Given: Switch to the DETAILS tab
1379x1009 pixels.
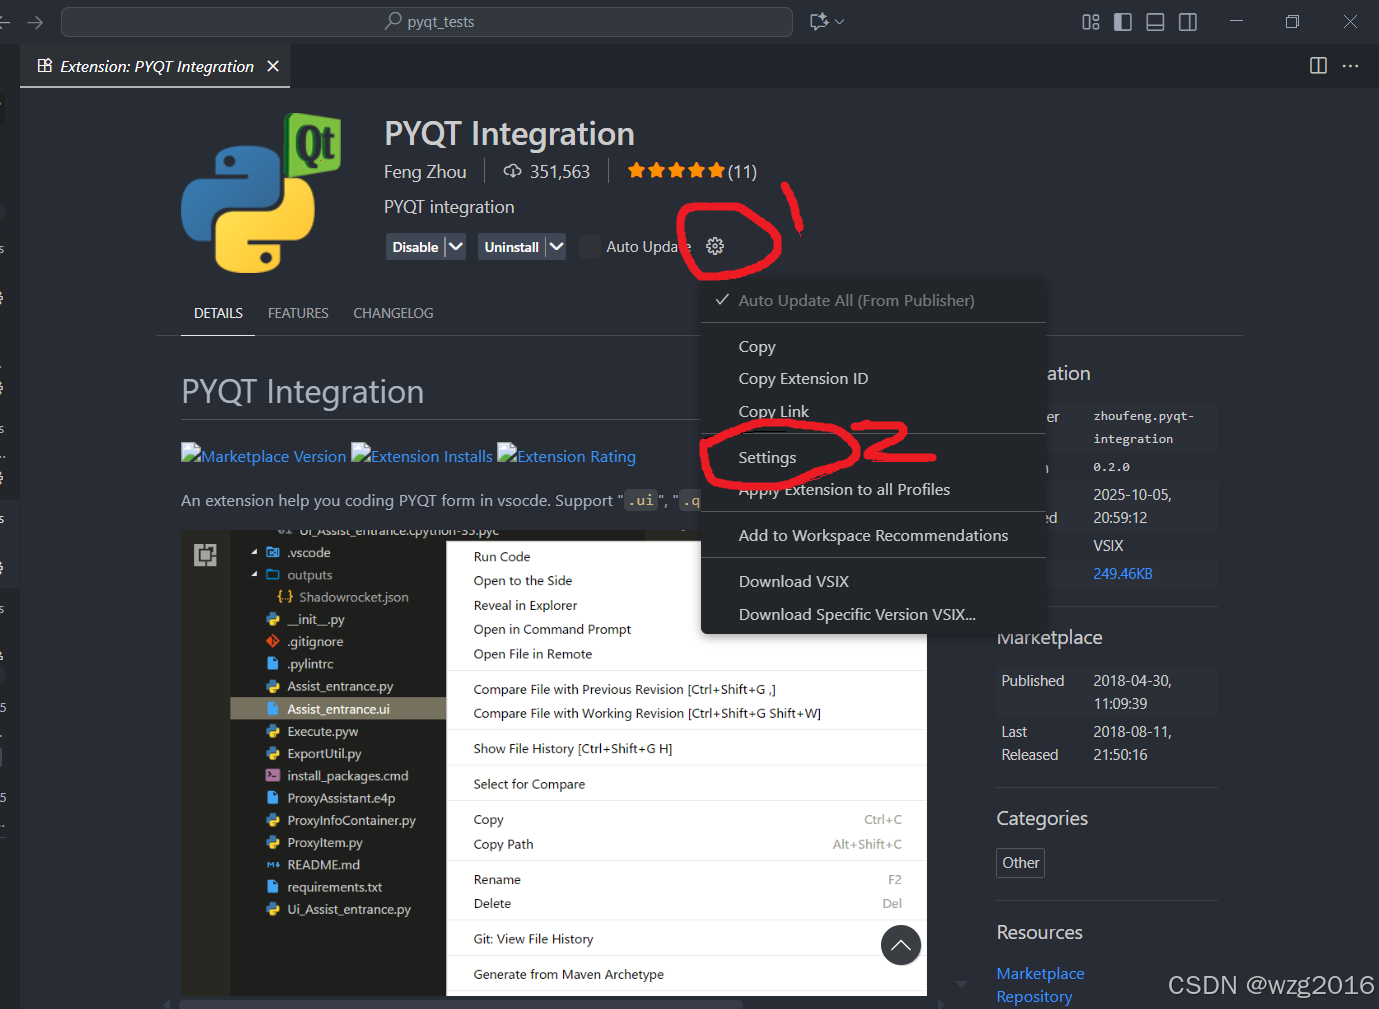Looking at the screenshot, I should pyautogui.click(x=218, y=313).
